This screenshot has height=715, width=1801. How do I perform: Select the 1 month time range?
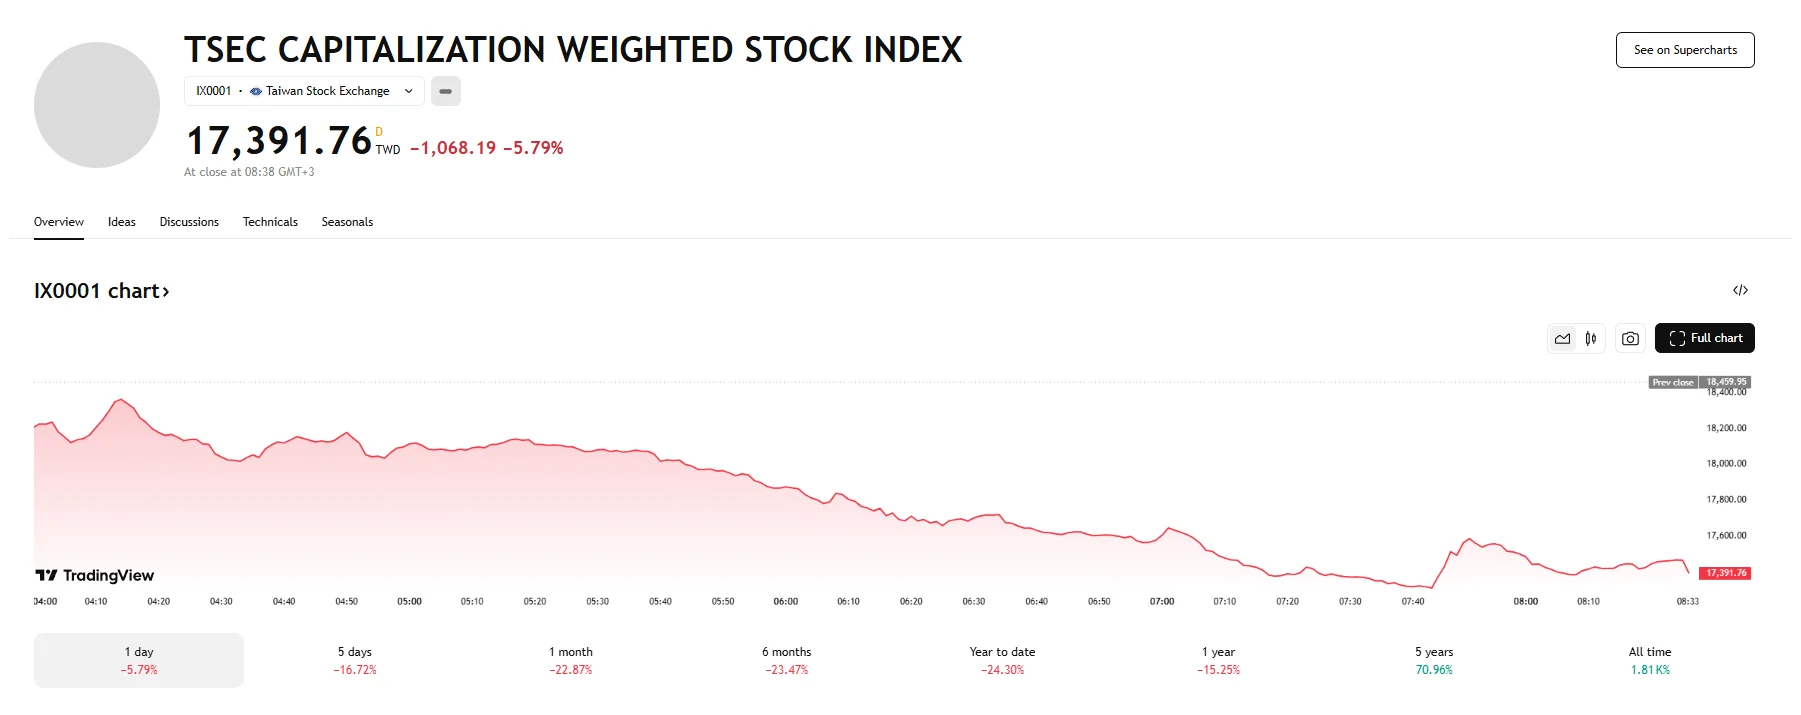[x=571, y=660]
